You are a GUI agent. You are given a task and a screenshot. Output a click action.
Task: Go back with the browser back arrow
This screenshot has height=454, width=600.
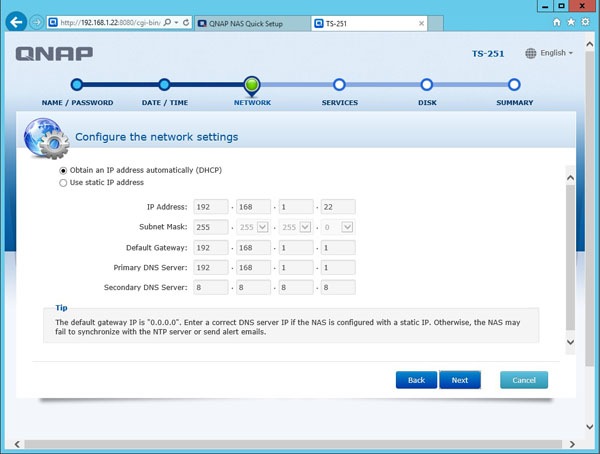pyautogui.click(x=16, y=22)
